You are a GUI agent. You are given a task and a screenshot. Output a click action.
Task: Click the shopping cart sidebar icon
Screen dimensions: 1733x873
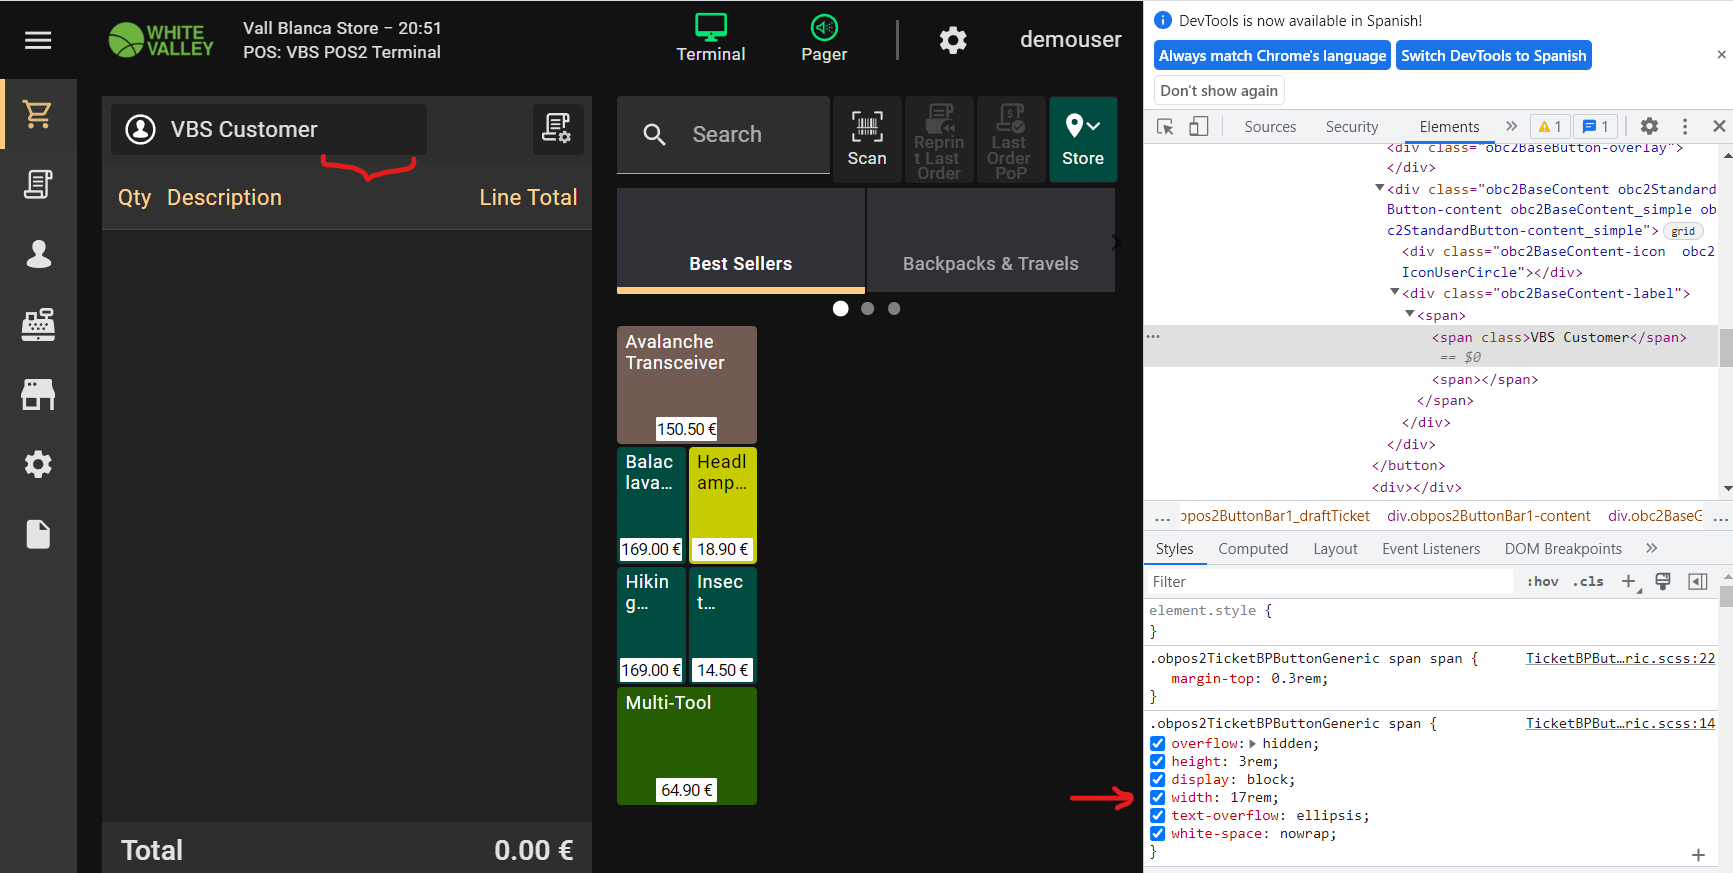(x=38, y=115)
